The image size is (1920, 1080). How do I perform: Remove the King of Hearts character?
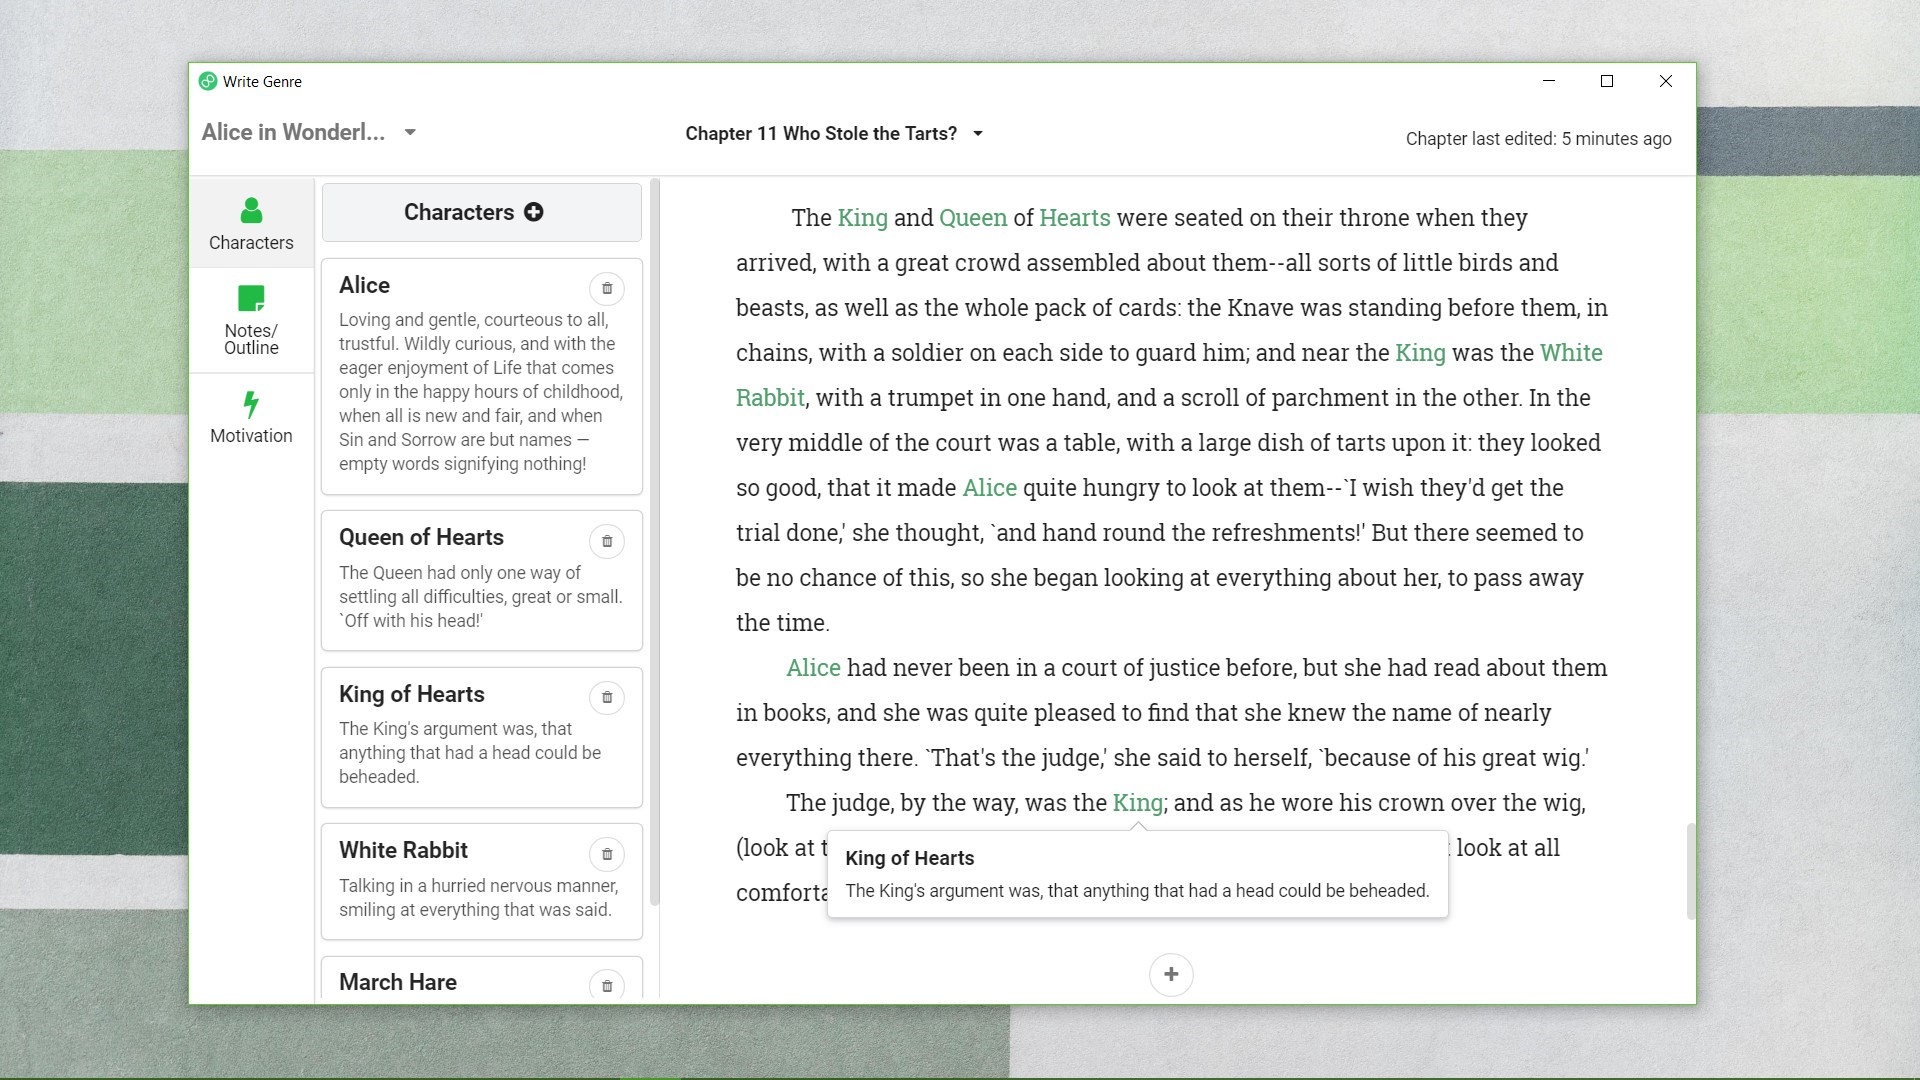click(x=607, y=697)
